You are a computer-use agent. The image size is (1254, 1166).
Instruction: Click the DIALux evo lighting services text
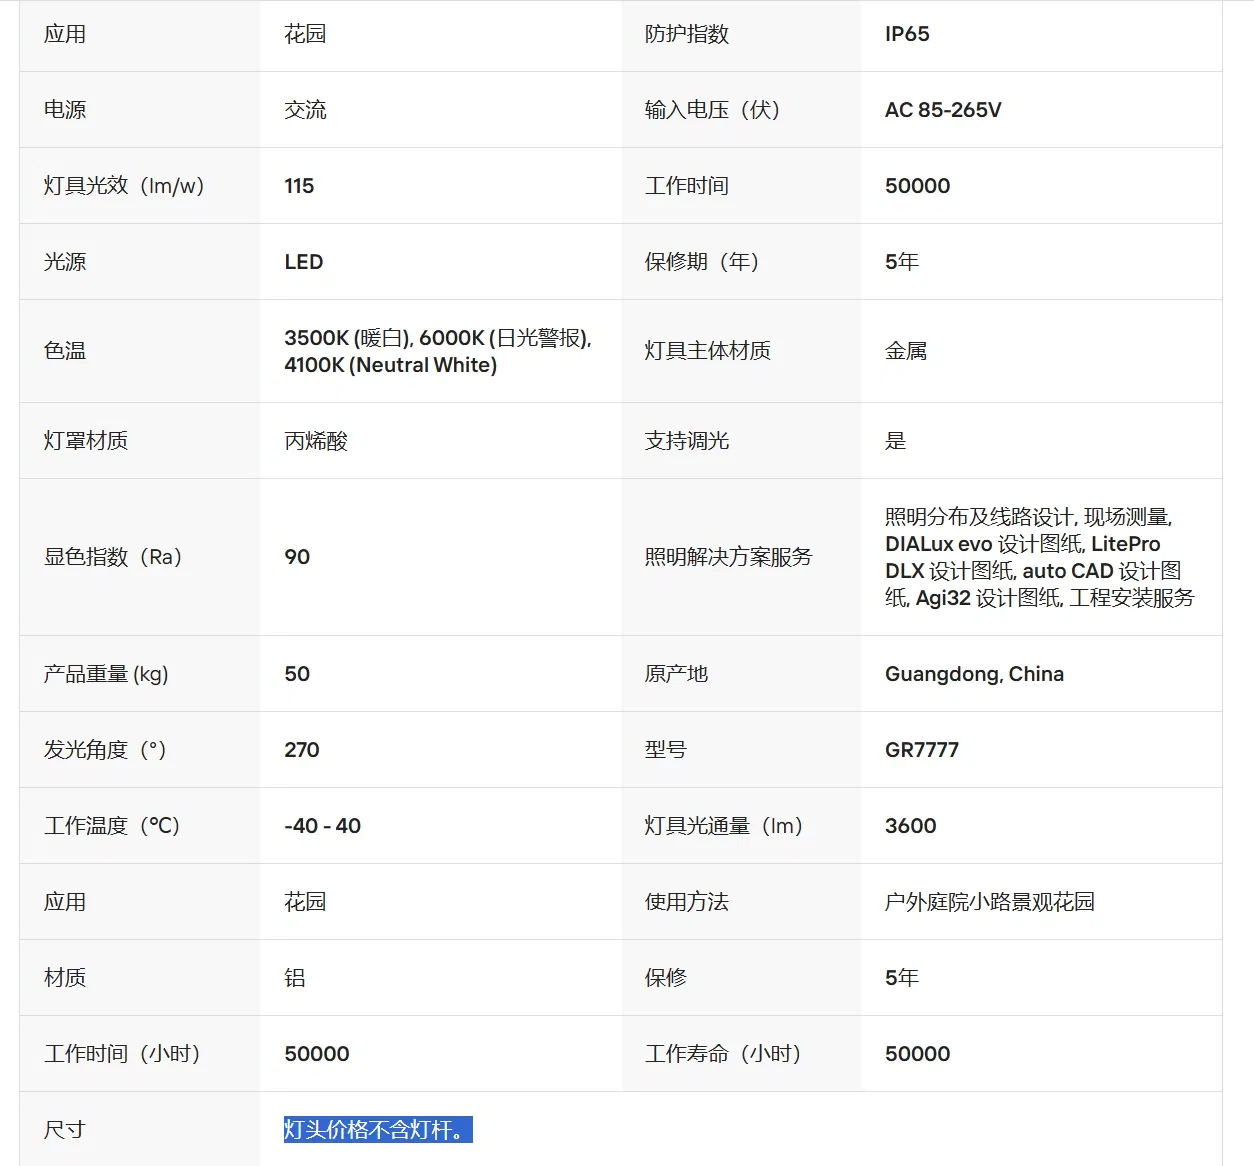click(1039, 557)
